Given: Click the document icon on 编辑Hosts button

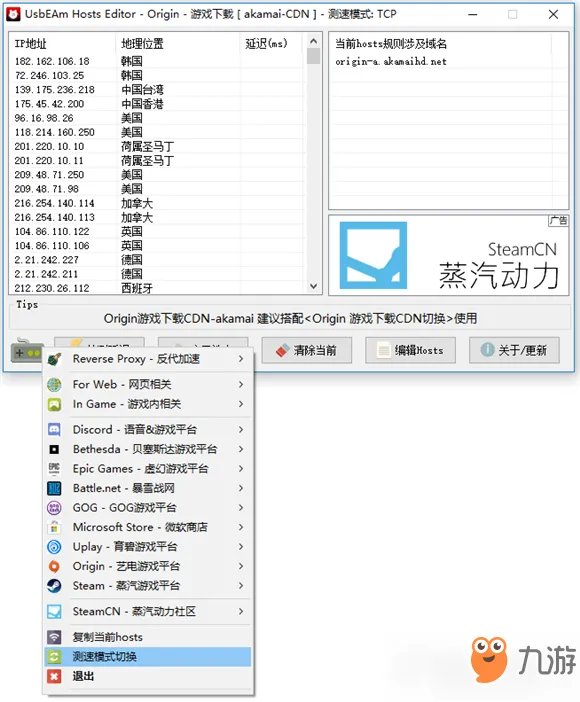Looking at the screenshot, I should (x=384, y=350).
